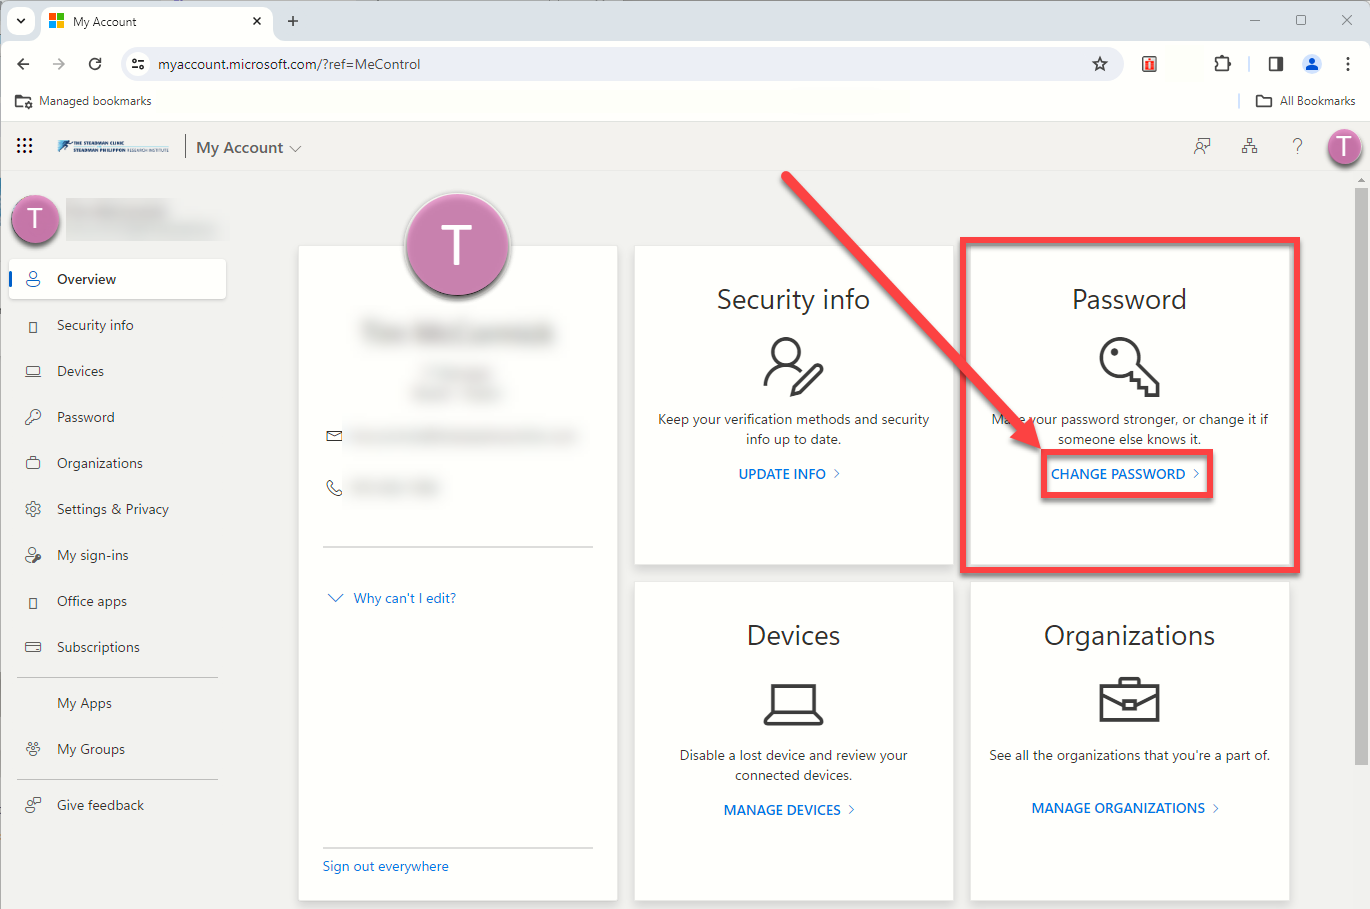
Task: Click the Sign out everywhere link
Action: [x=385, y=866]
